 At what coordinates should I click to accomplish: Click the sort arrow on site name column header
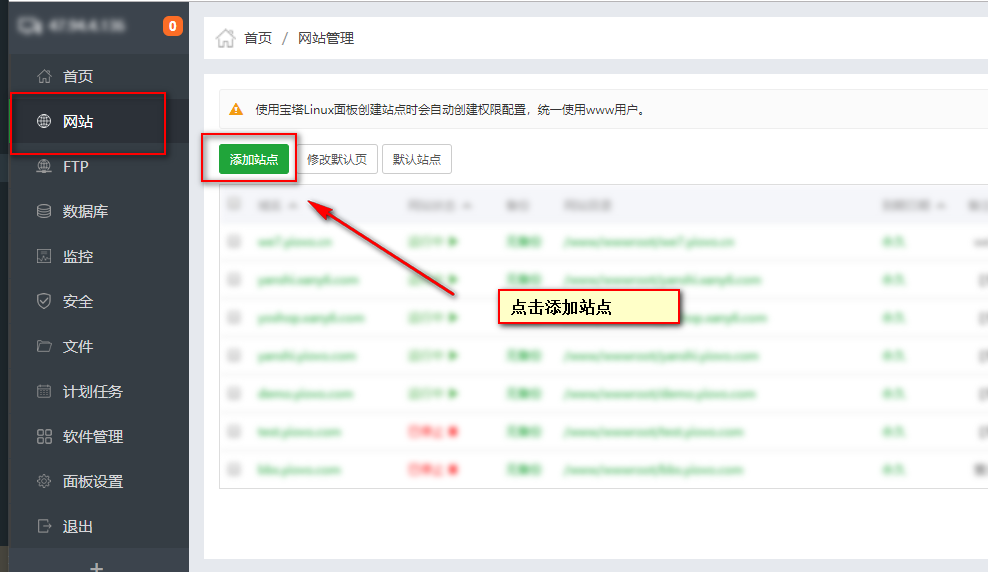click(x=294, y=206)
